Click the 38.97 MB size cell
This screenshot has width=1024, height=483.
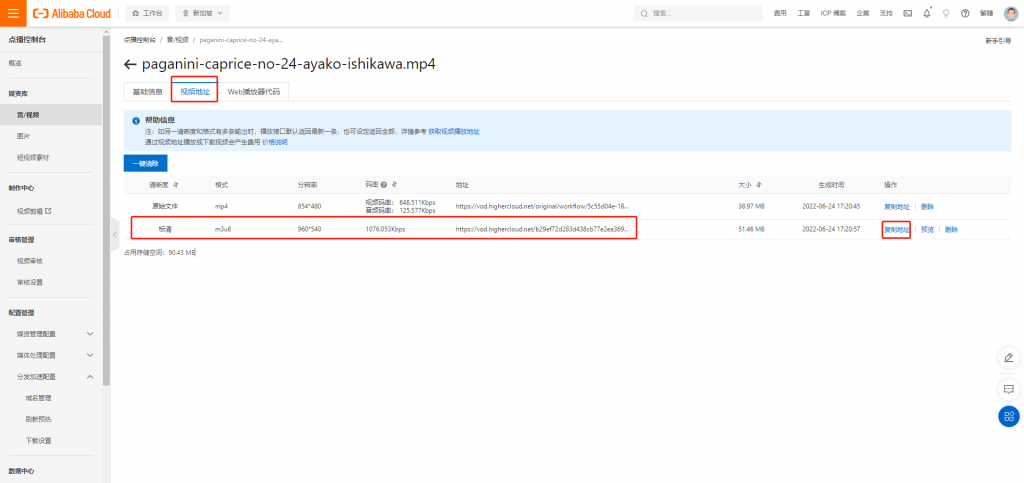[751, 206]
